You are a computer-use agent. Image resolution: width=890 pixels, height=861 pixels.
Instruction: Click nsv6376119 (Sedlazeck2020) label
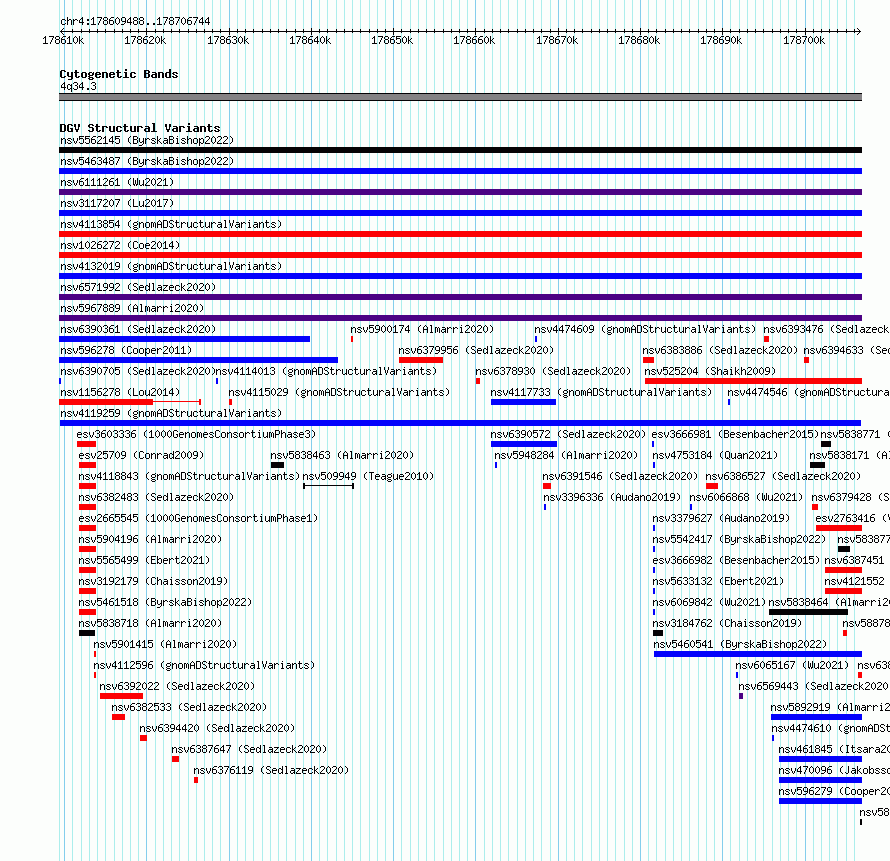click(x=271, y=770)
